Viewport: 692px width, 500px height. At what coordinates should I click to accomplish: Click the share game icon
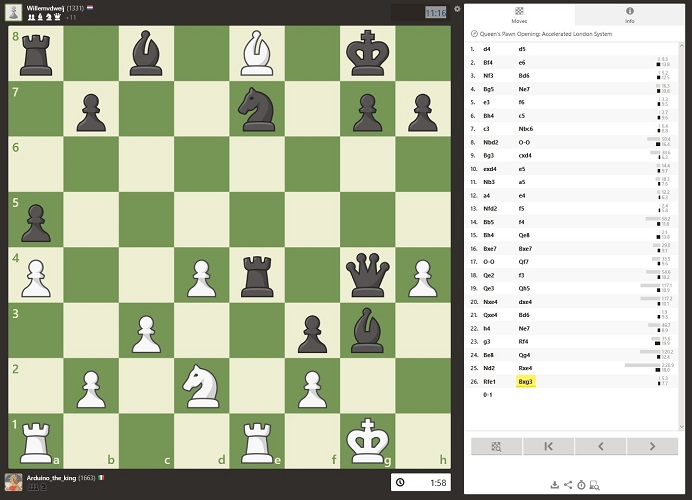point(568,485)
